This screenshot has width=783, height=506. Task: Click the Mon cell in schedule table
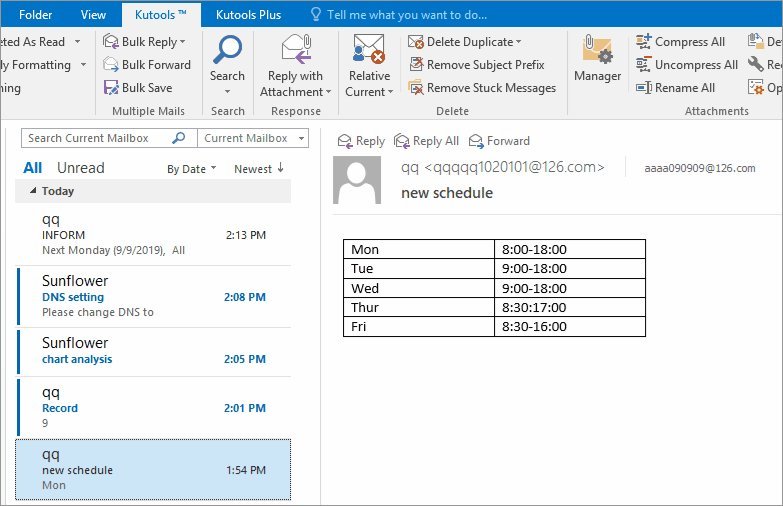pyautogui.click(x=419, y=249)
